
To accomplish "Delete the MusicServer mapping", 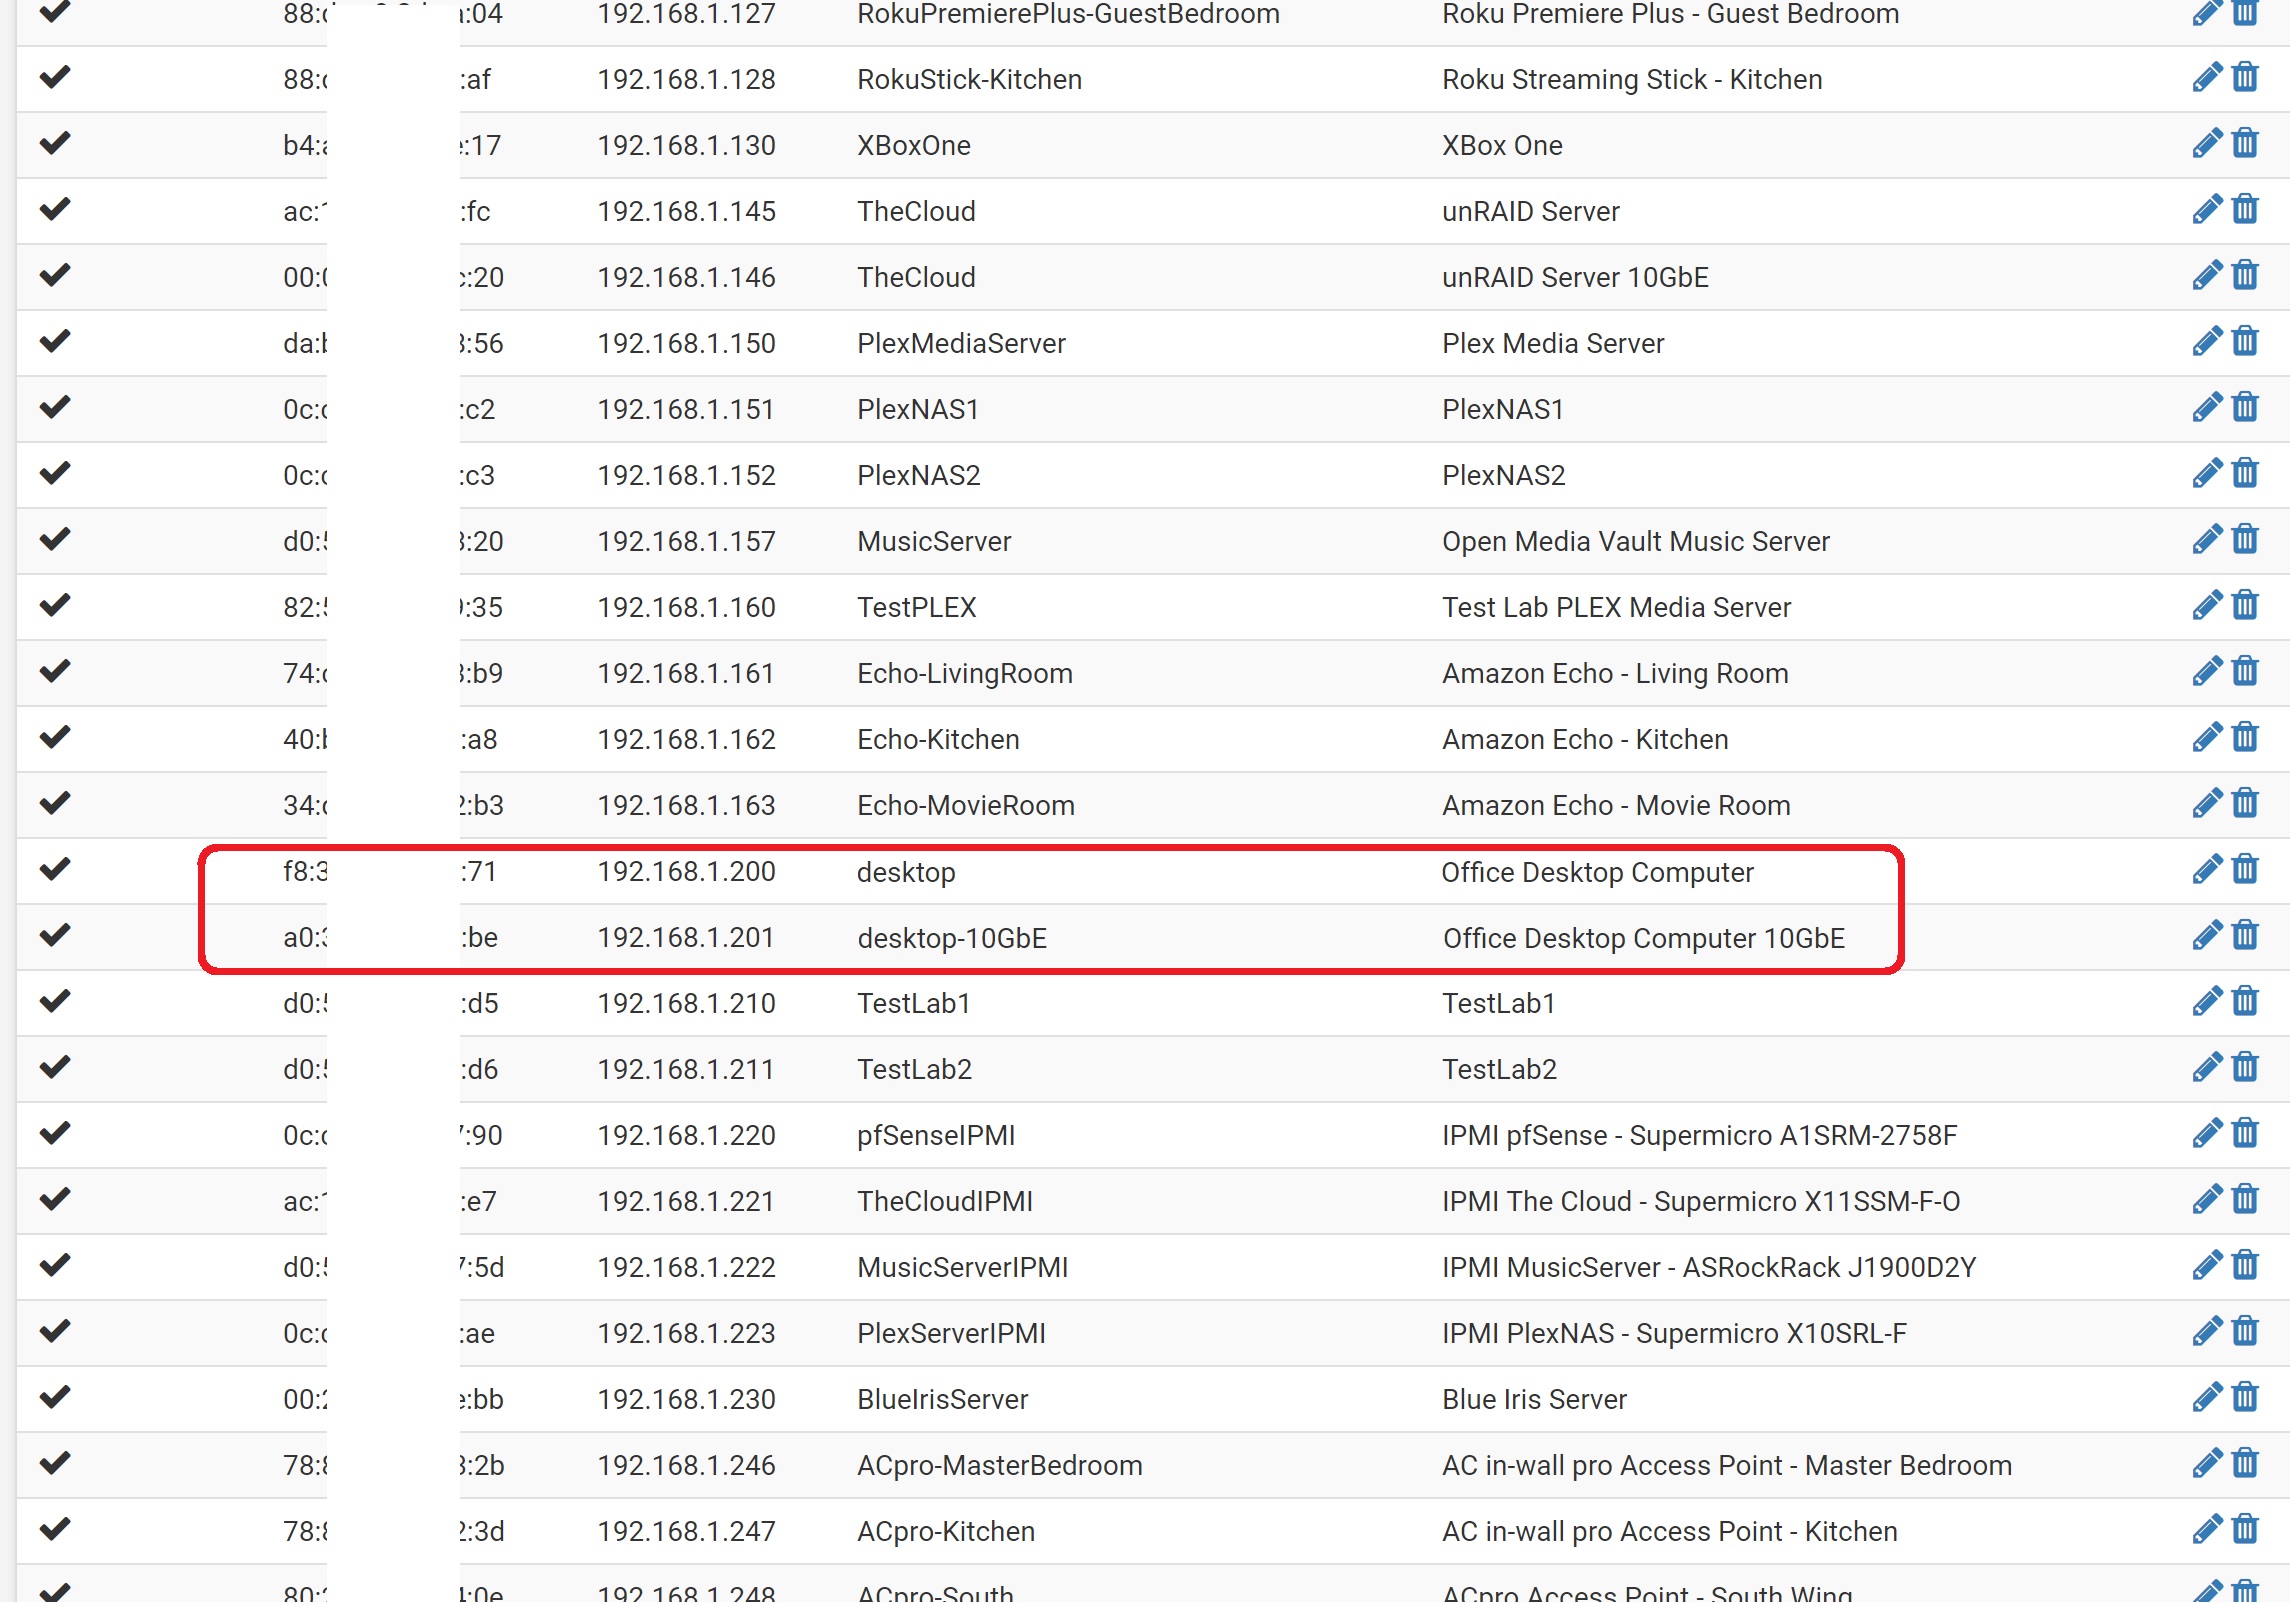I will click(x=2245, y=540).
